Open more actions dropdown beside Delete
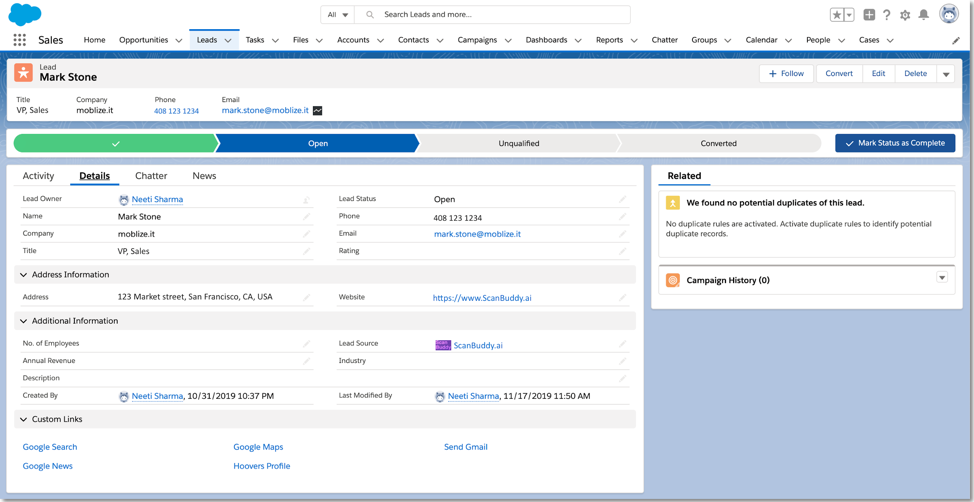 click(946, 74)
